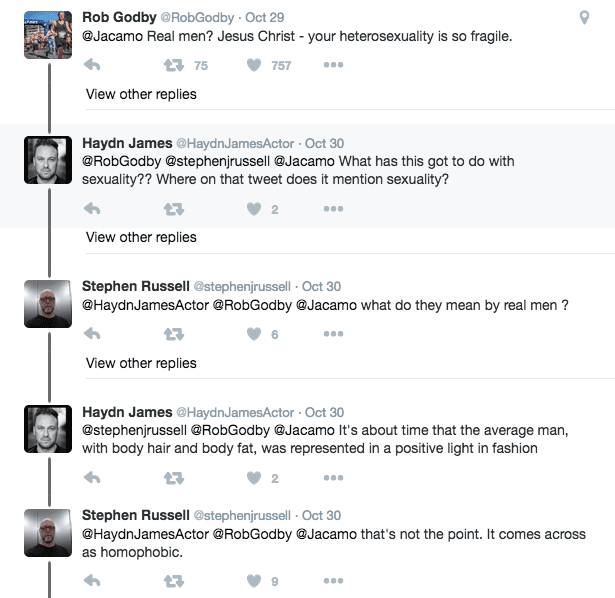This screenshot has width=615, height=598.
Task: Like Stephen Russell's "real men" tweet
Action: point(254,334)
